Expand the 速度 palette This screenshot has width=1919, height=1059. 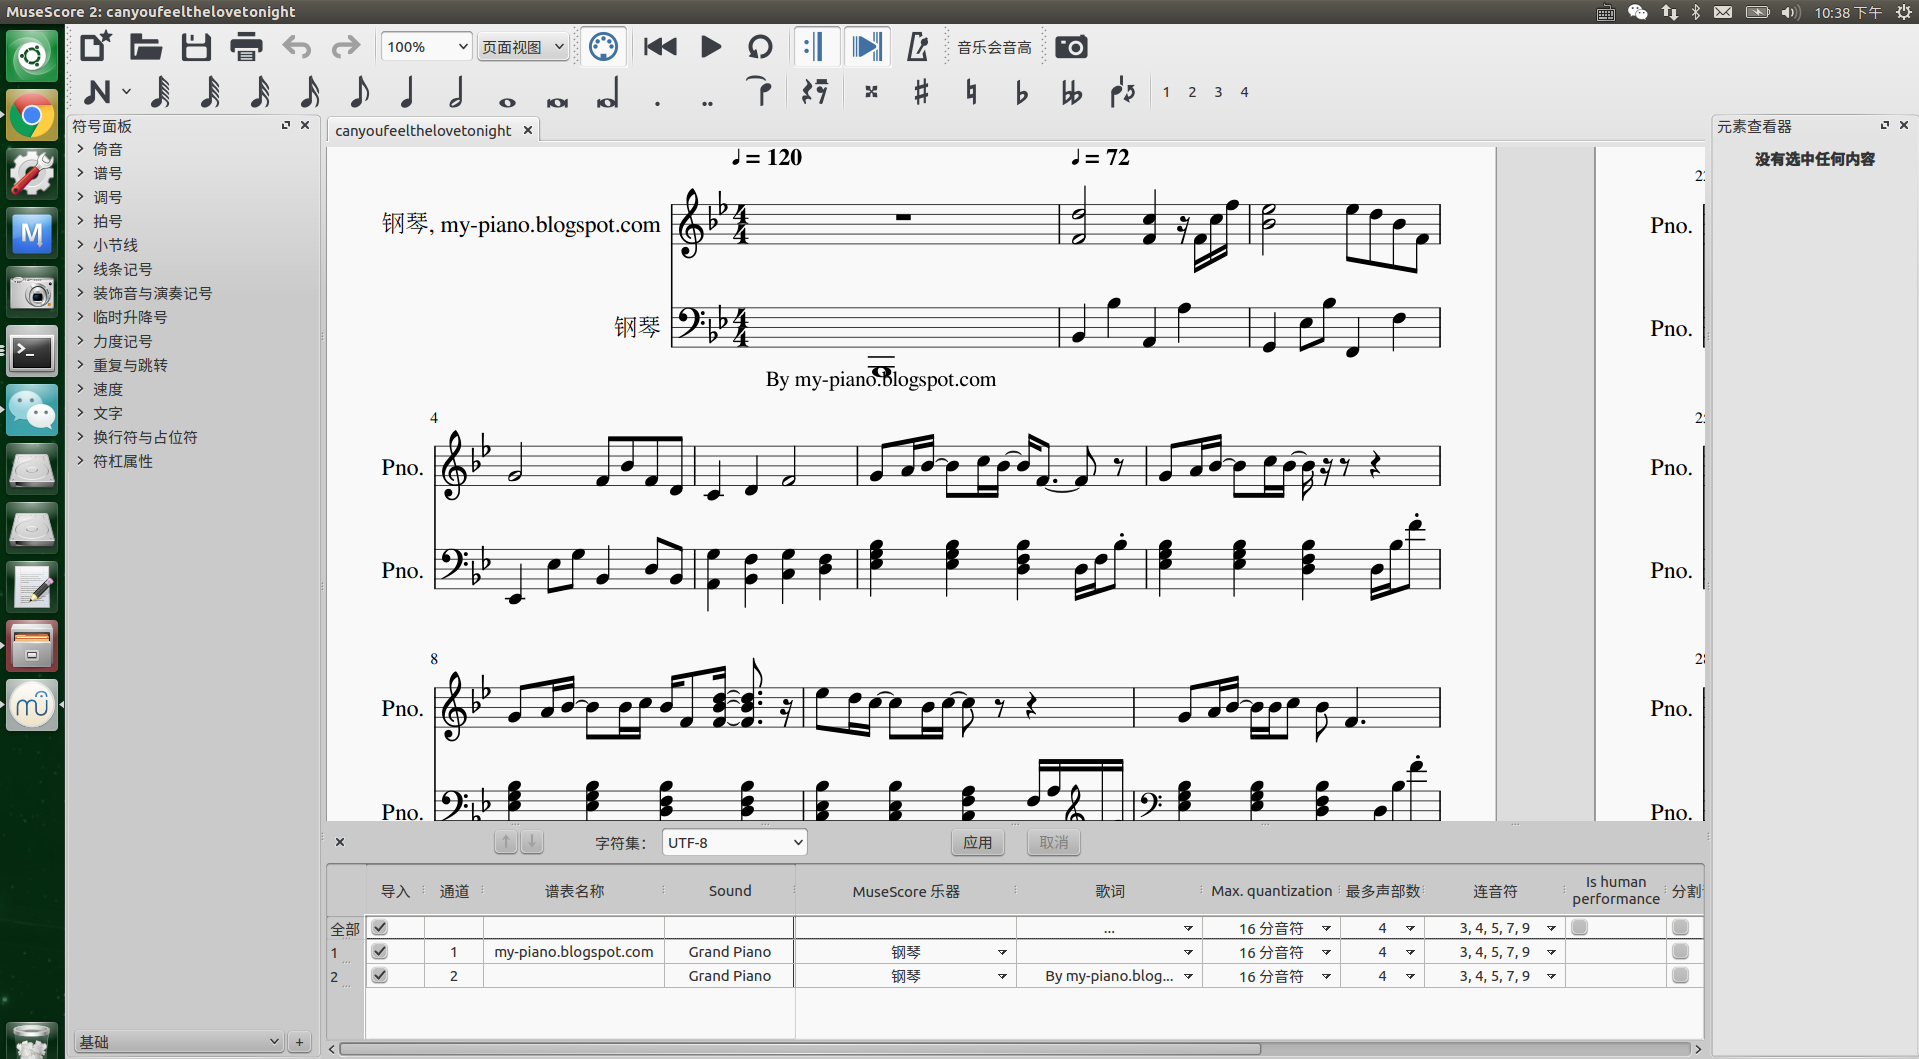tap(81, 389)
